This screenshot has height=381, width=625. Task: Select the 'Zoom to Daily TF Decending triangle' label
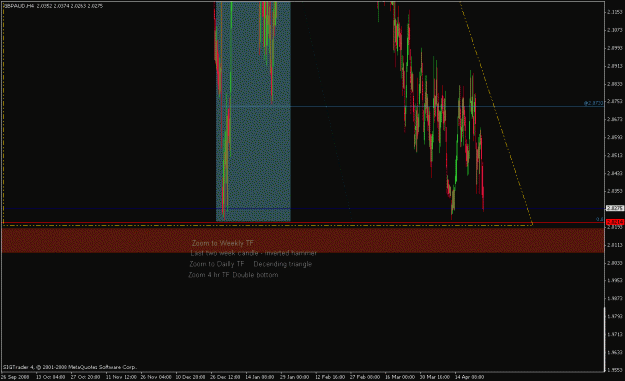[250, 264]
